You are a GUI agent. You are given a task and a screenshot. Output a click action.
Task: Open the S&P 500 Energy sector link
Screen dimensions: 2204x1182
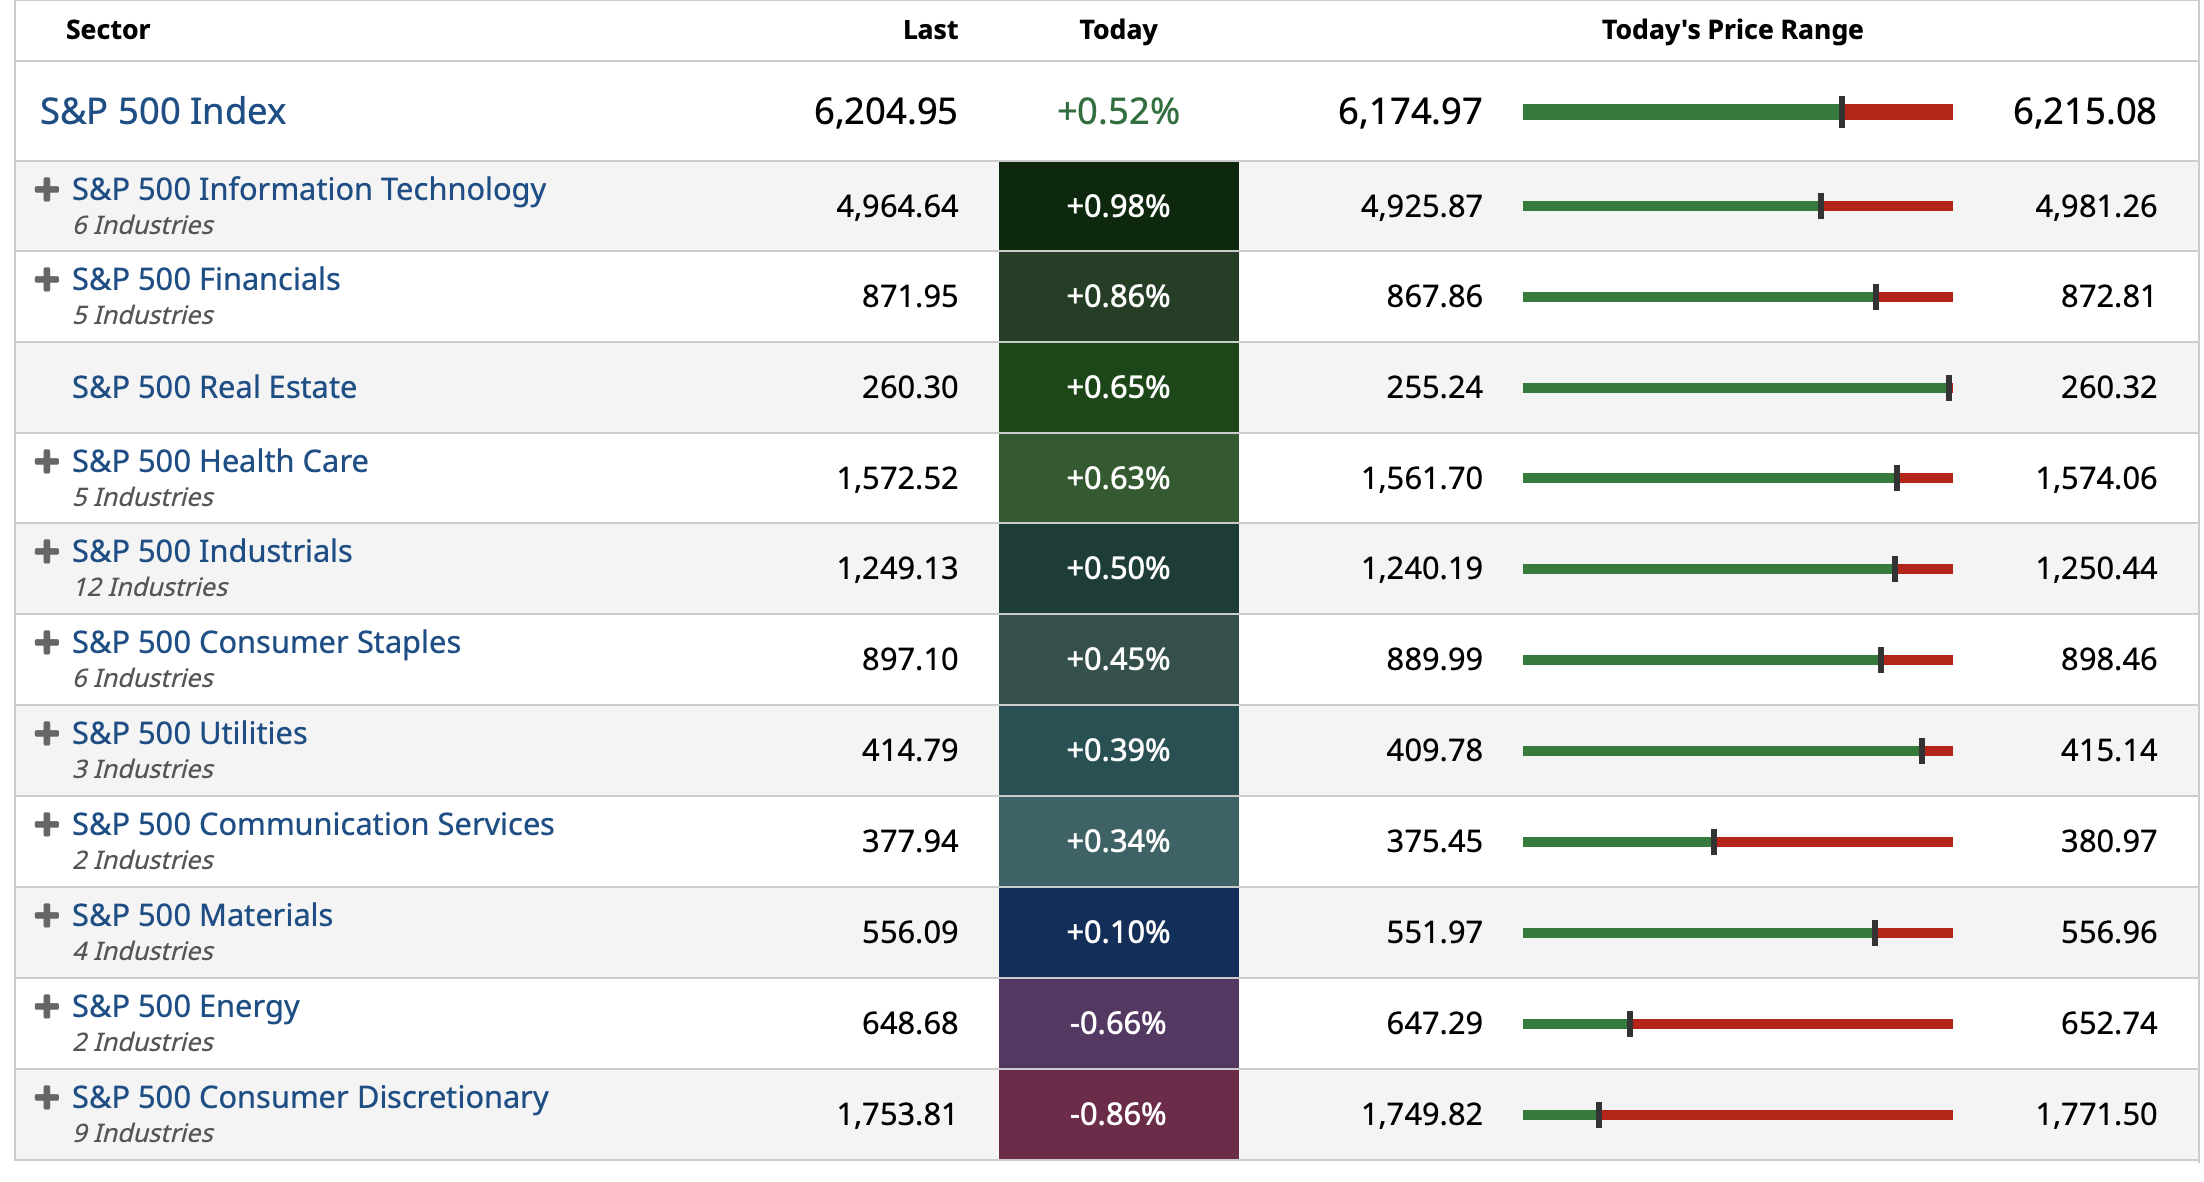point(186,1006)
